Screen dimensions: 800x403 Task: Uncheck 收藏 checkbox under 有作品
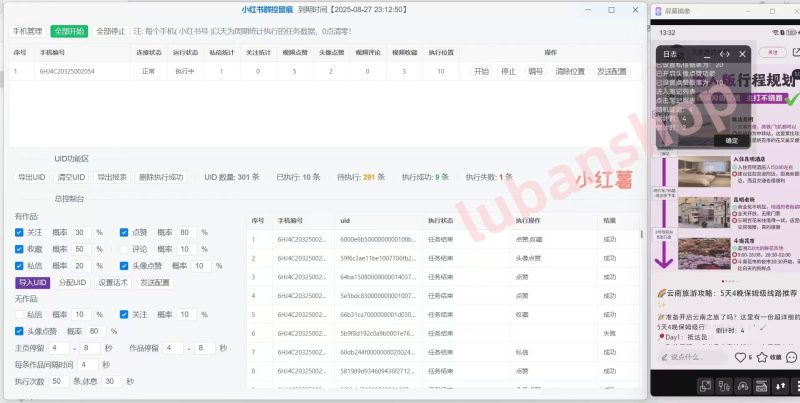(x=19, y=249)
